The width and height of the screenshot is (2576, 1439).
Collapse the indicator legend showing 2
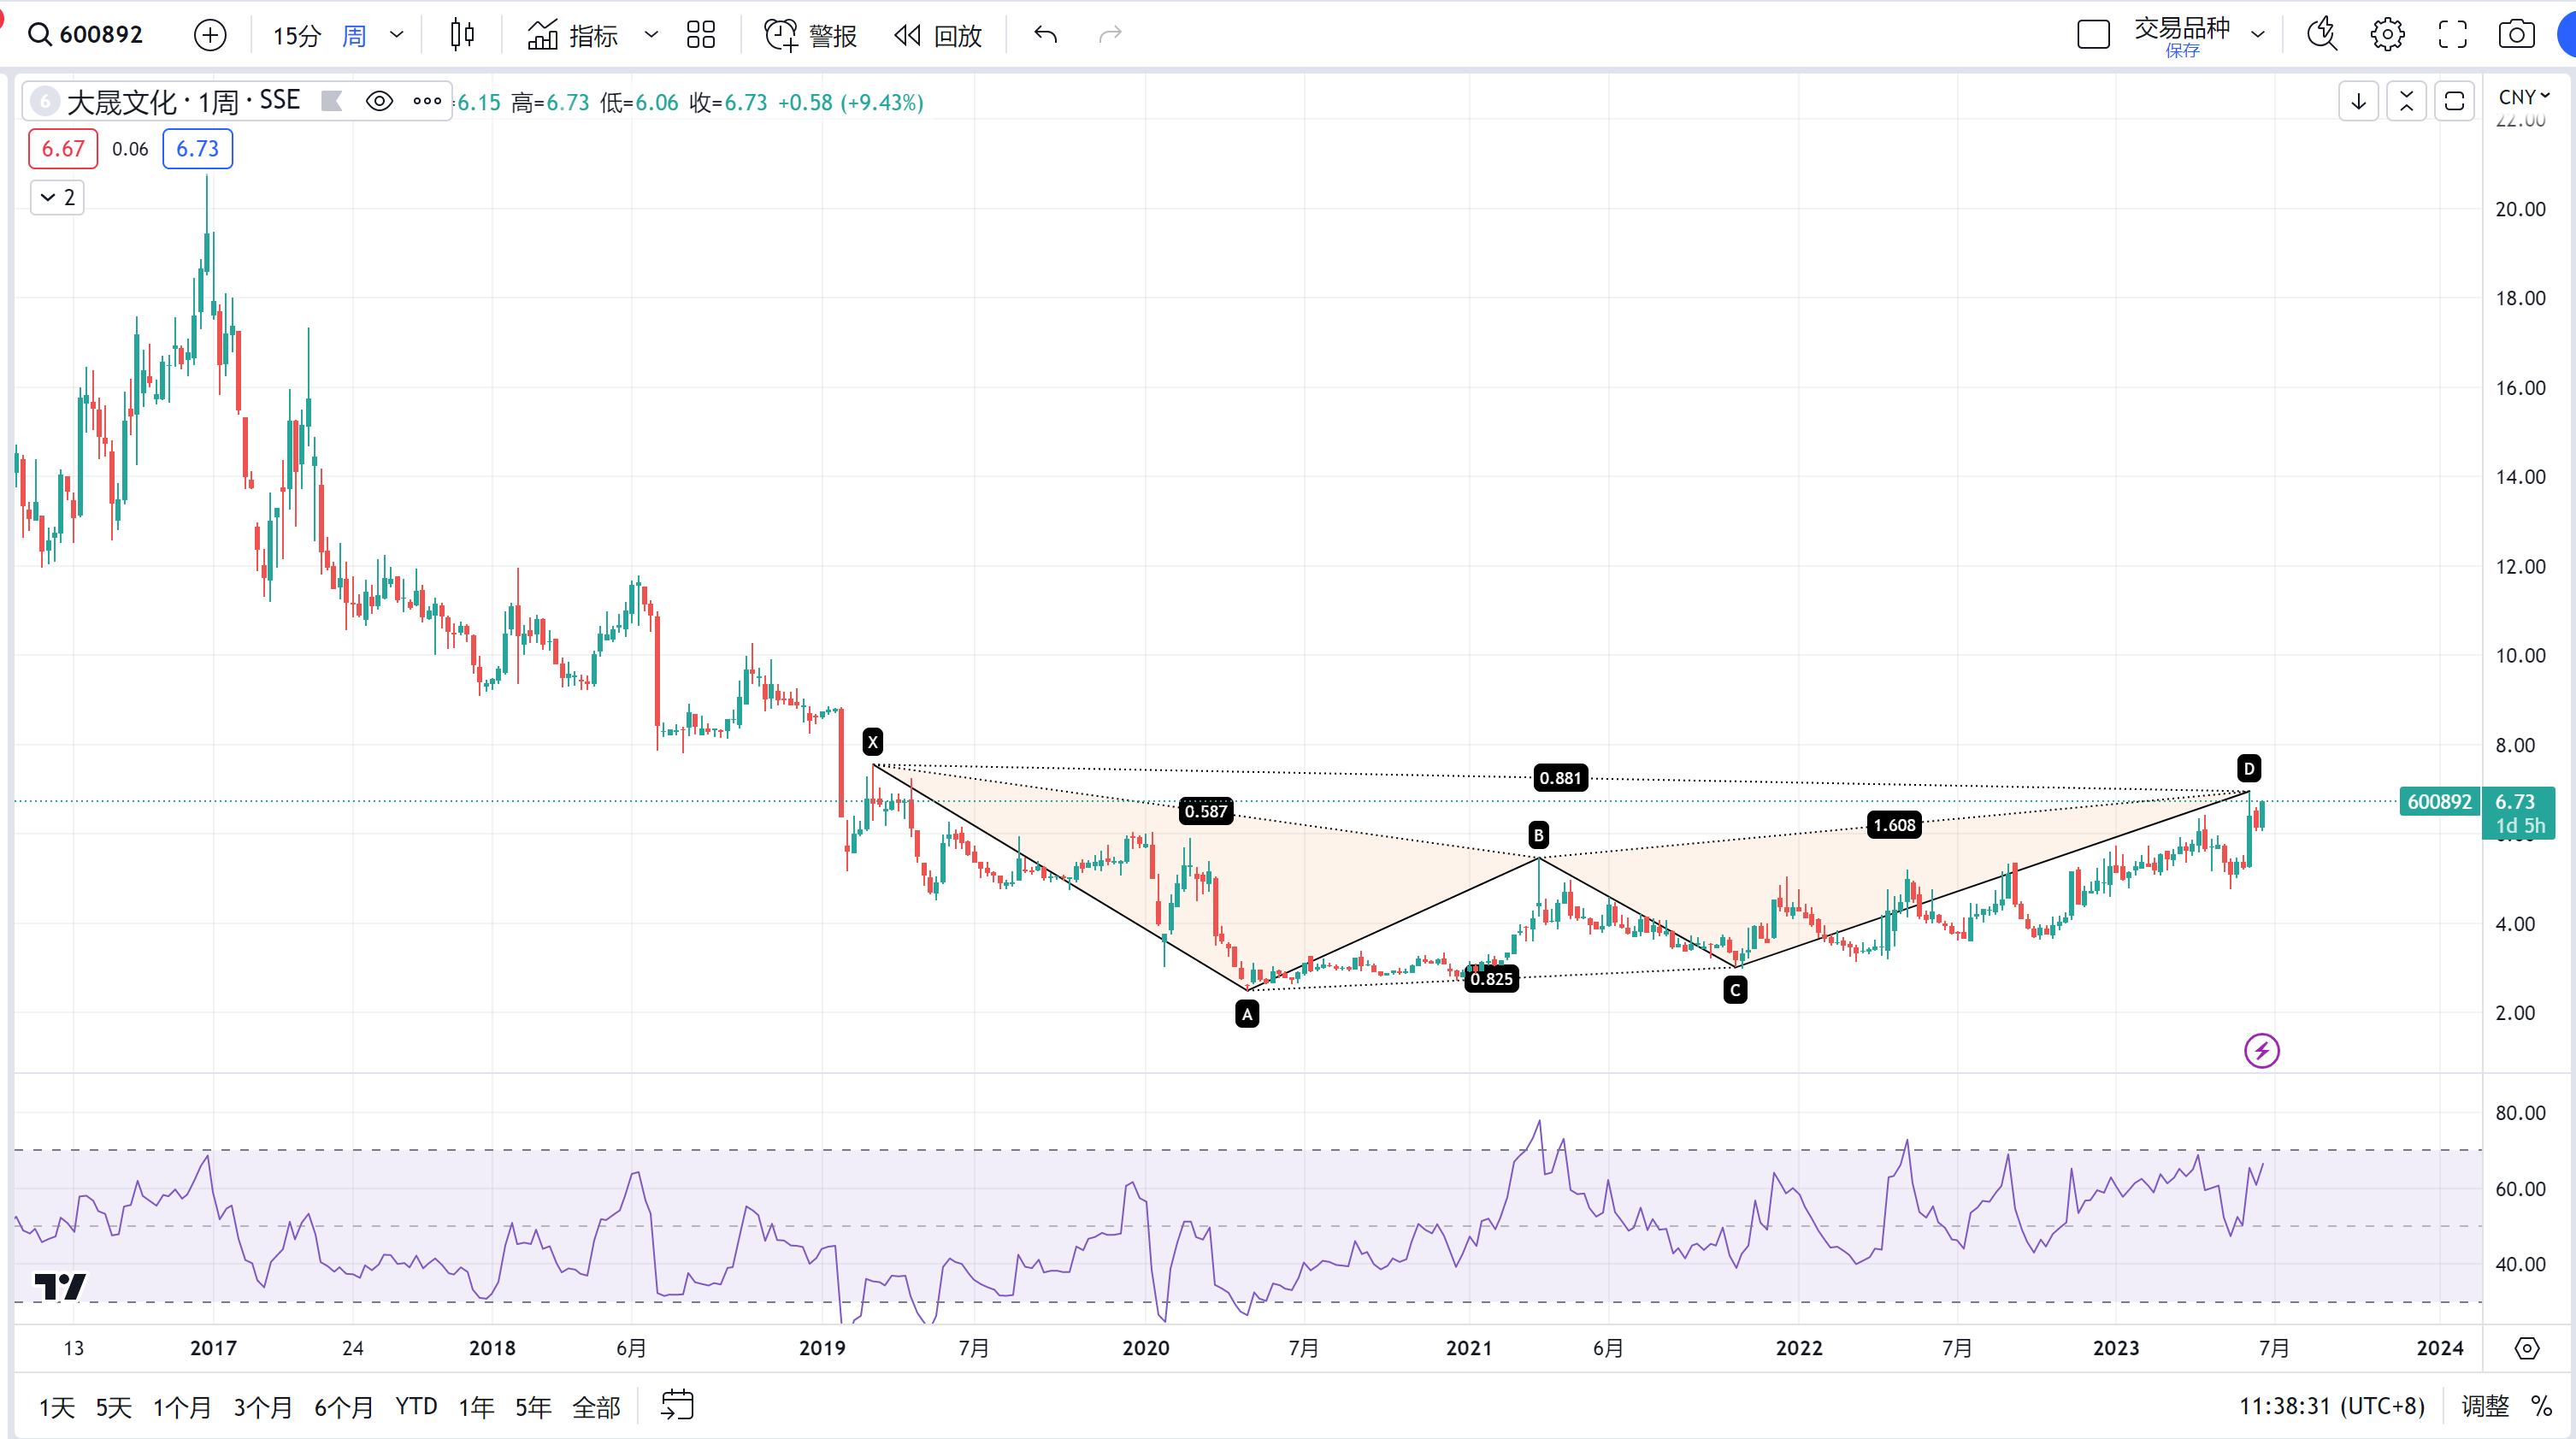57,197
